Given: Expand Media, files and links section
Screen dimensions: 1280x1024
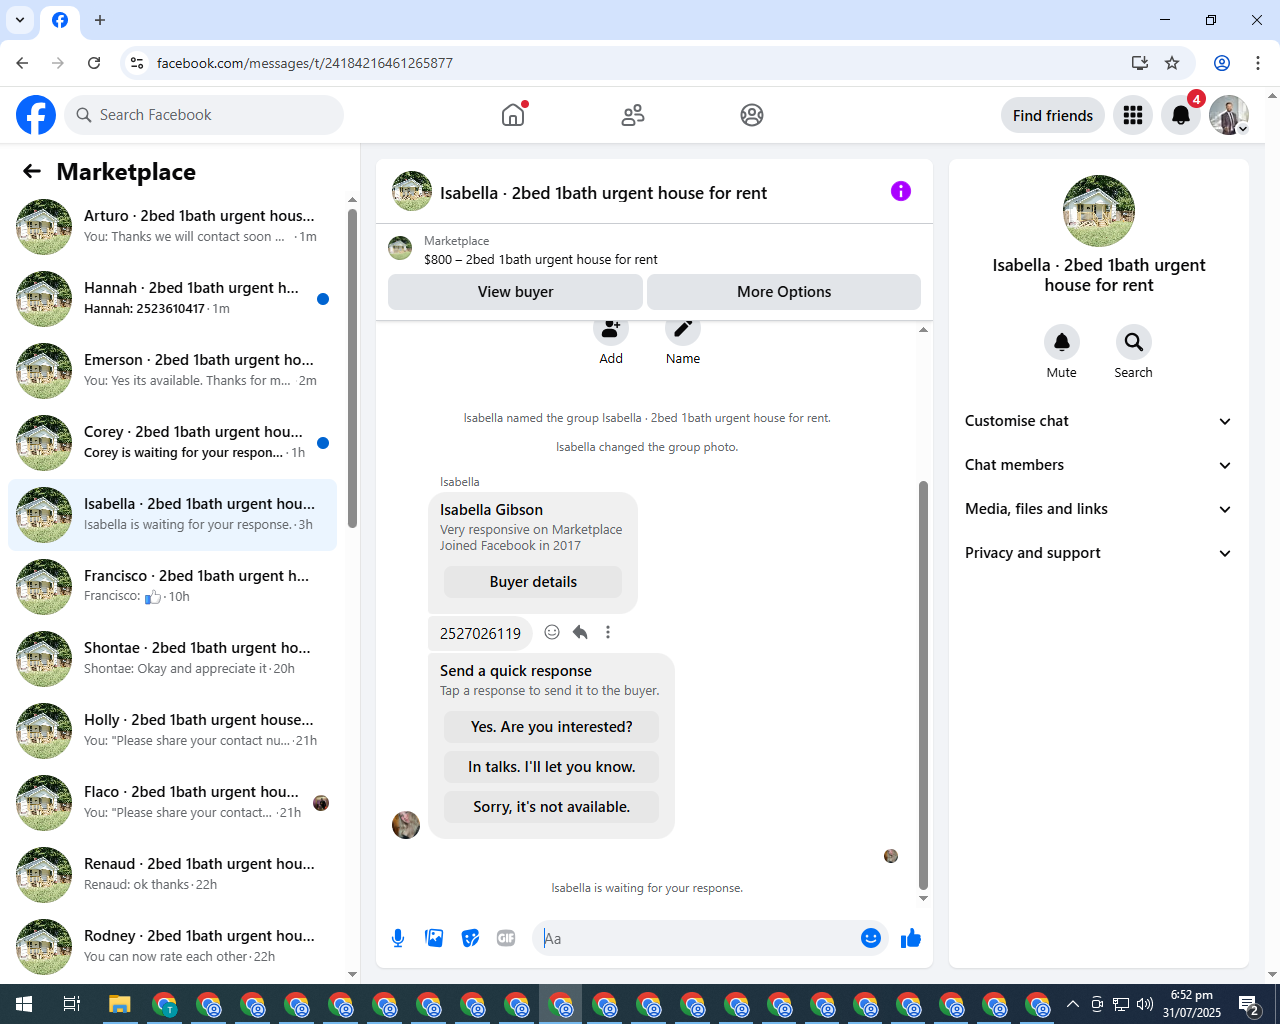Looking at the screenshot, I should (1099, 509).
